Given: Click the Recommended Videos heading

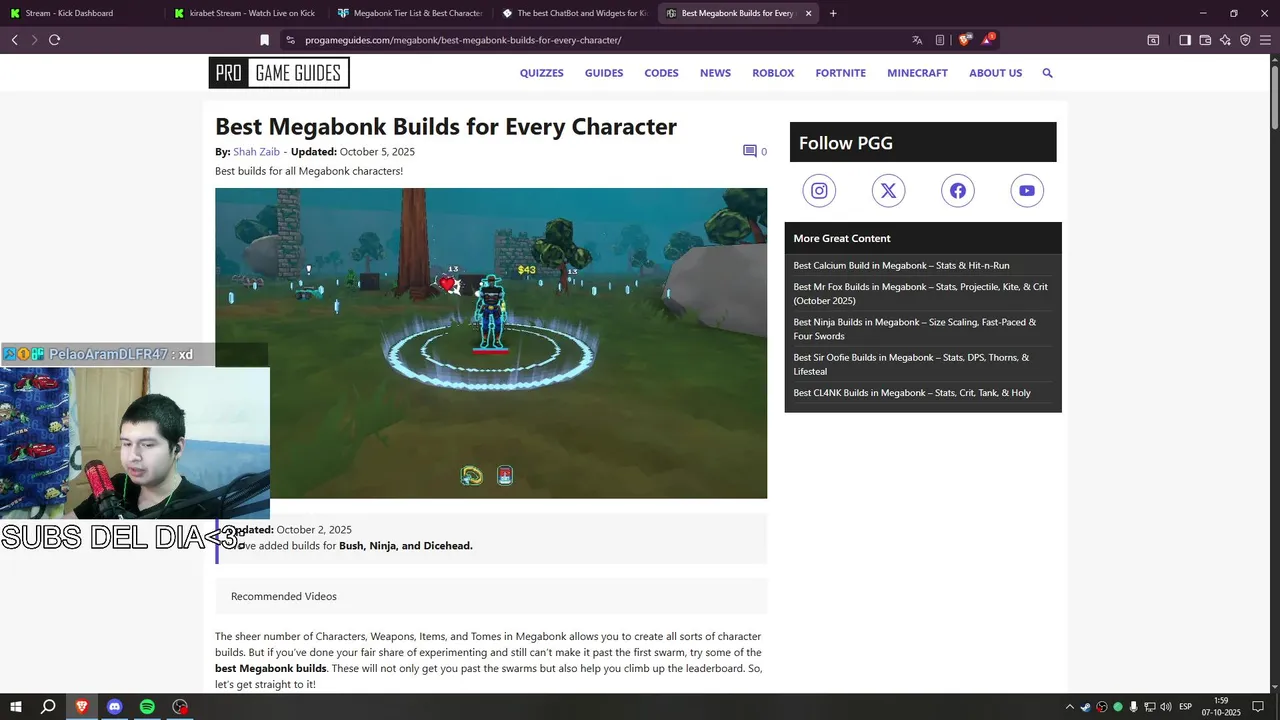Looking at the screenshot, I should coord(284,597).
